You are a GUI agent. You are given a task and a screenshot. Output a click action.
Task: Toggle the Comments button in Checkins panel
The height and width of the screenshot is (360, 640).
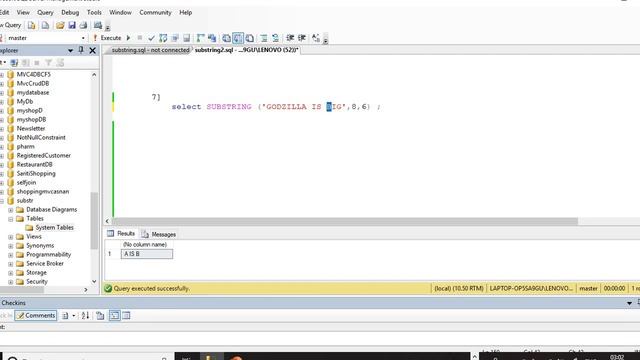36,316
